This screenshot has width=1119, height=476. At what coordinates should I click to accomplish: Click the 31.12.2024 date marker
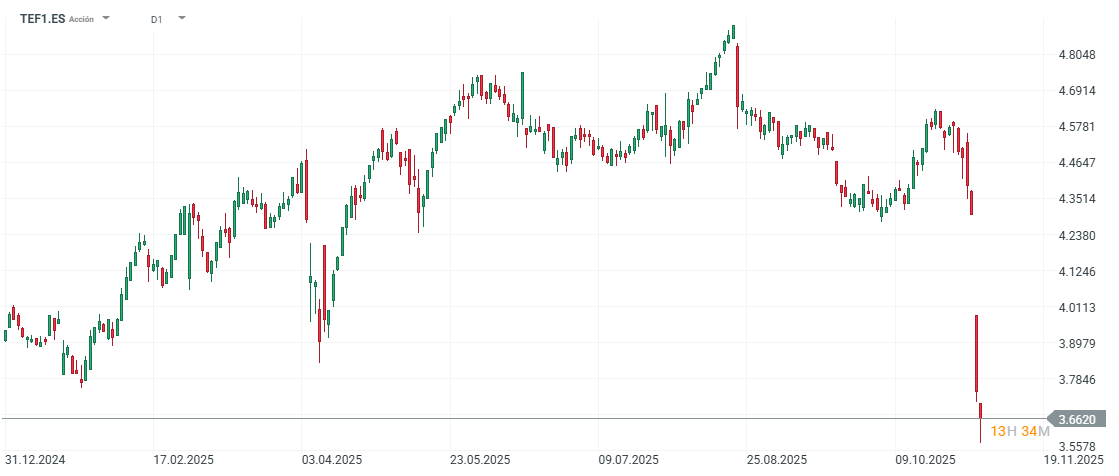point(37,460)
